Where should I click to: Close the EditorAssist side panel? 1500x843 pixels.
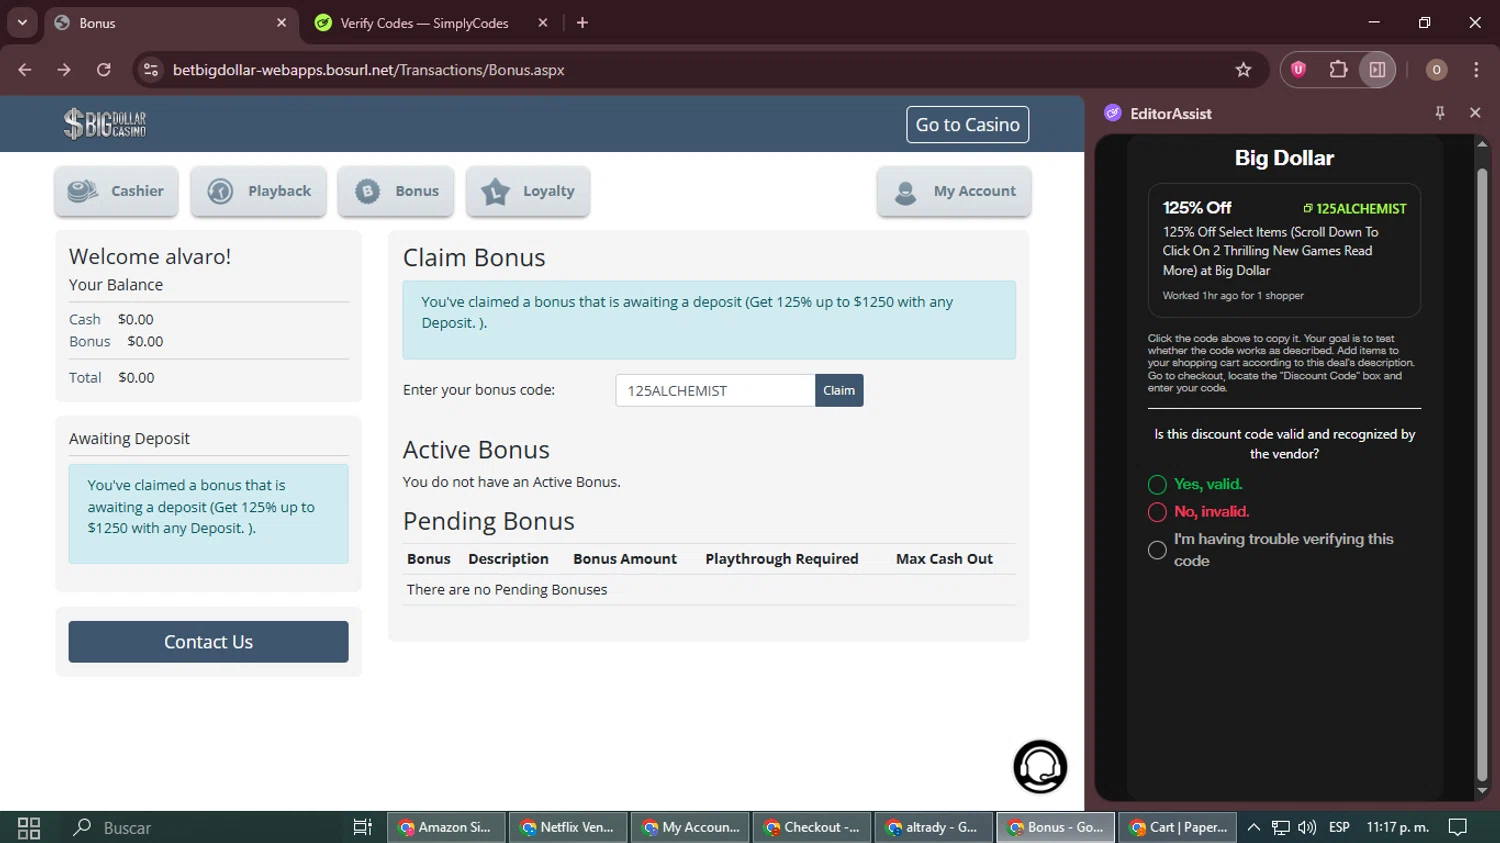click(1475, 113)
